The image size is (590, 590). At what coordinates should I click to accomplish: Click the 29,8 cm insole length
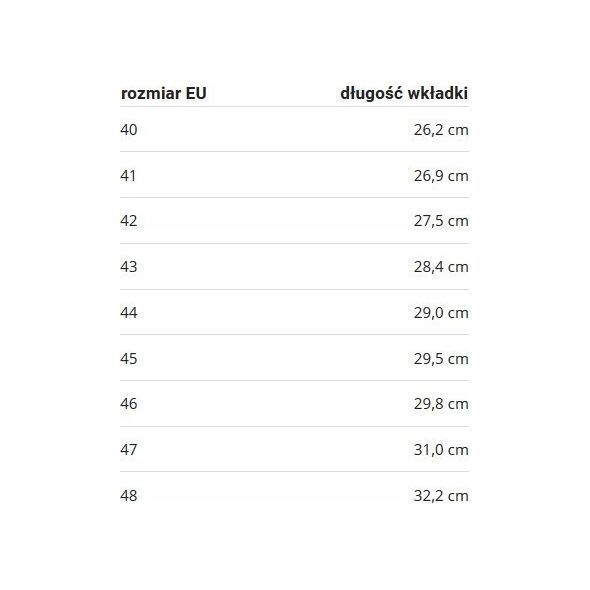[x=441, y=404]
